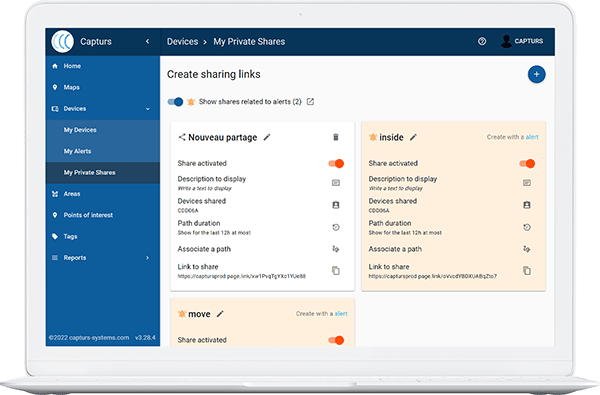600x395 pixels.
Task: Delete the Nouveau partage share with trash icon
Action: 336,137
